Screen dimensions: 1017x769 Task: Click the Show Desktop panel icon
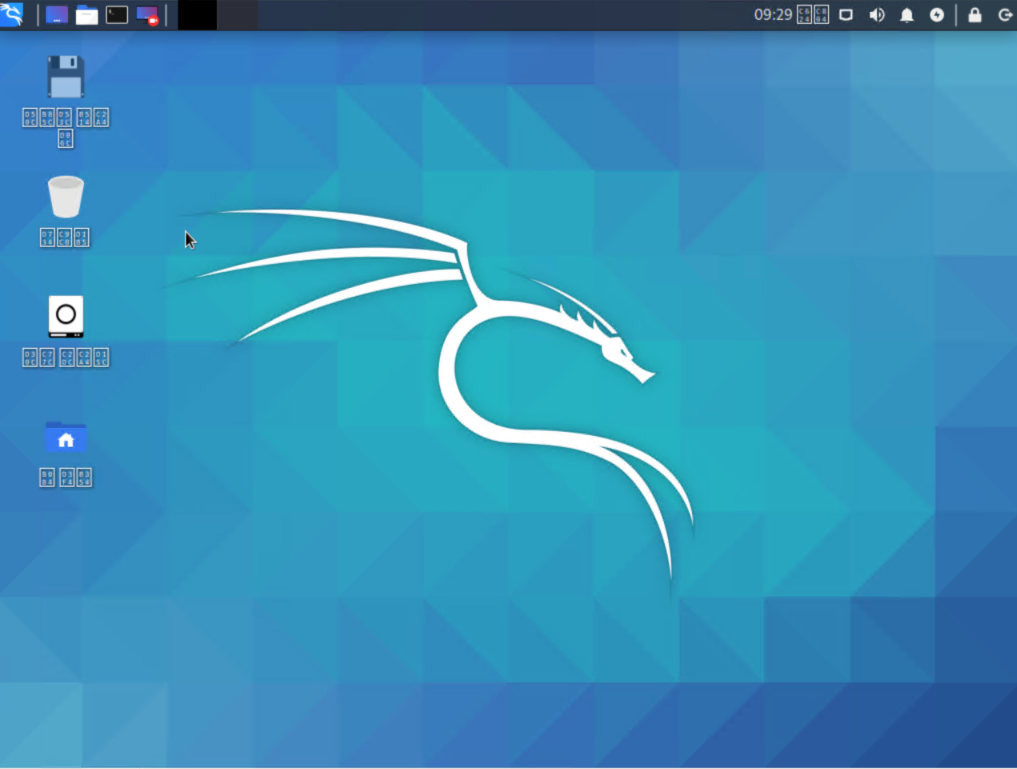click(56, 15)
